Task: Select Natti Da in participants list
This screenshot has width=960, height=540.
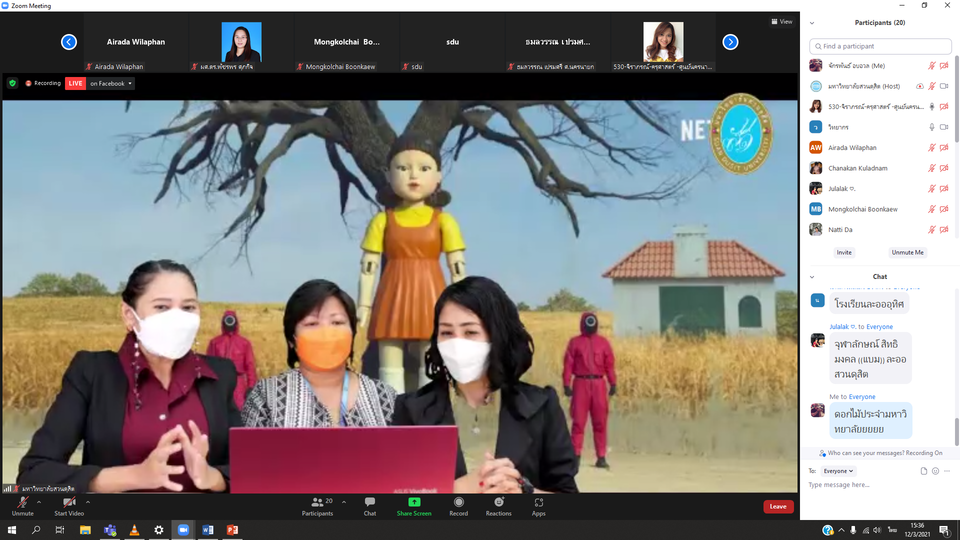Action: tap(879, 230)
